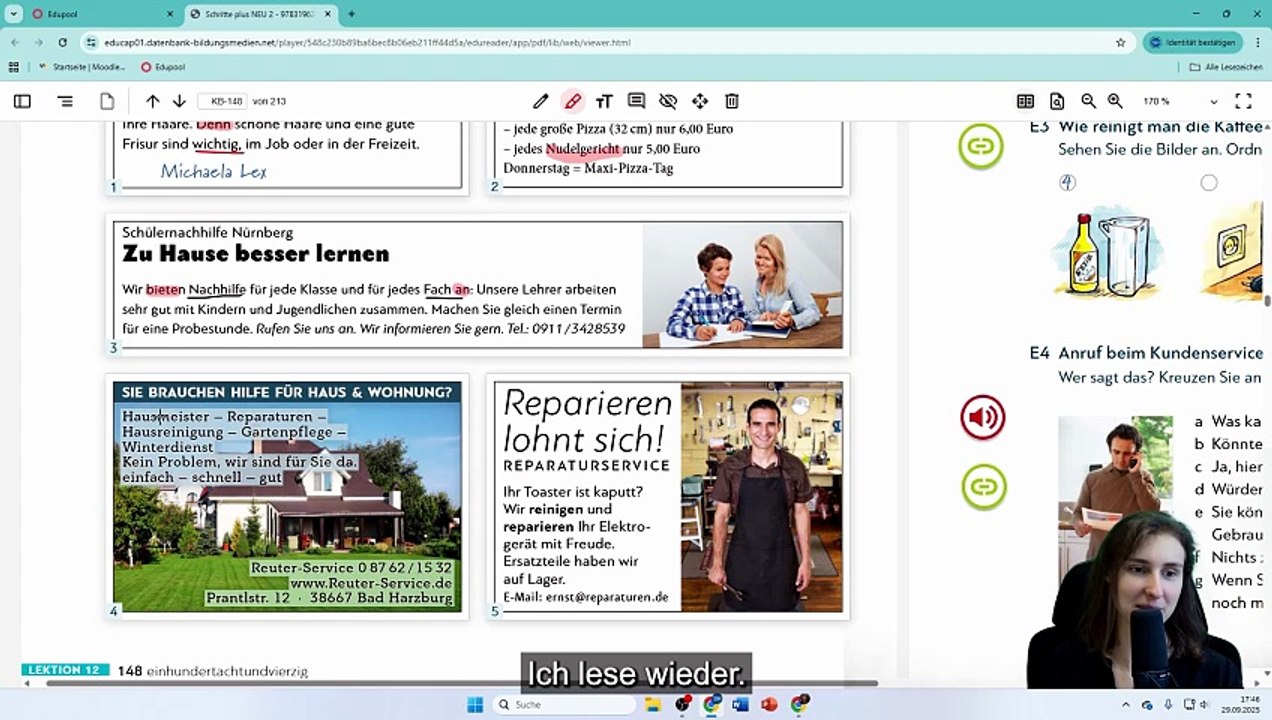This screenshot has height=720, width=1272.
Task: Click the taskbar Suche search box
Action: click(564, 705)
